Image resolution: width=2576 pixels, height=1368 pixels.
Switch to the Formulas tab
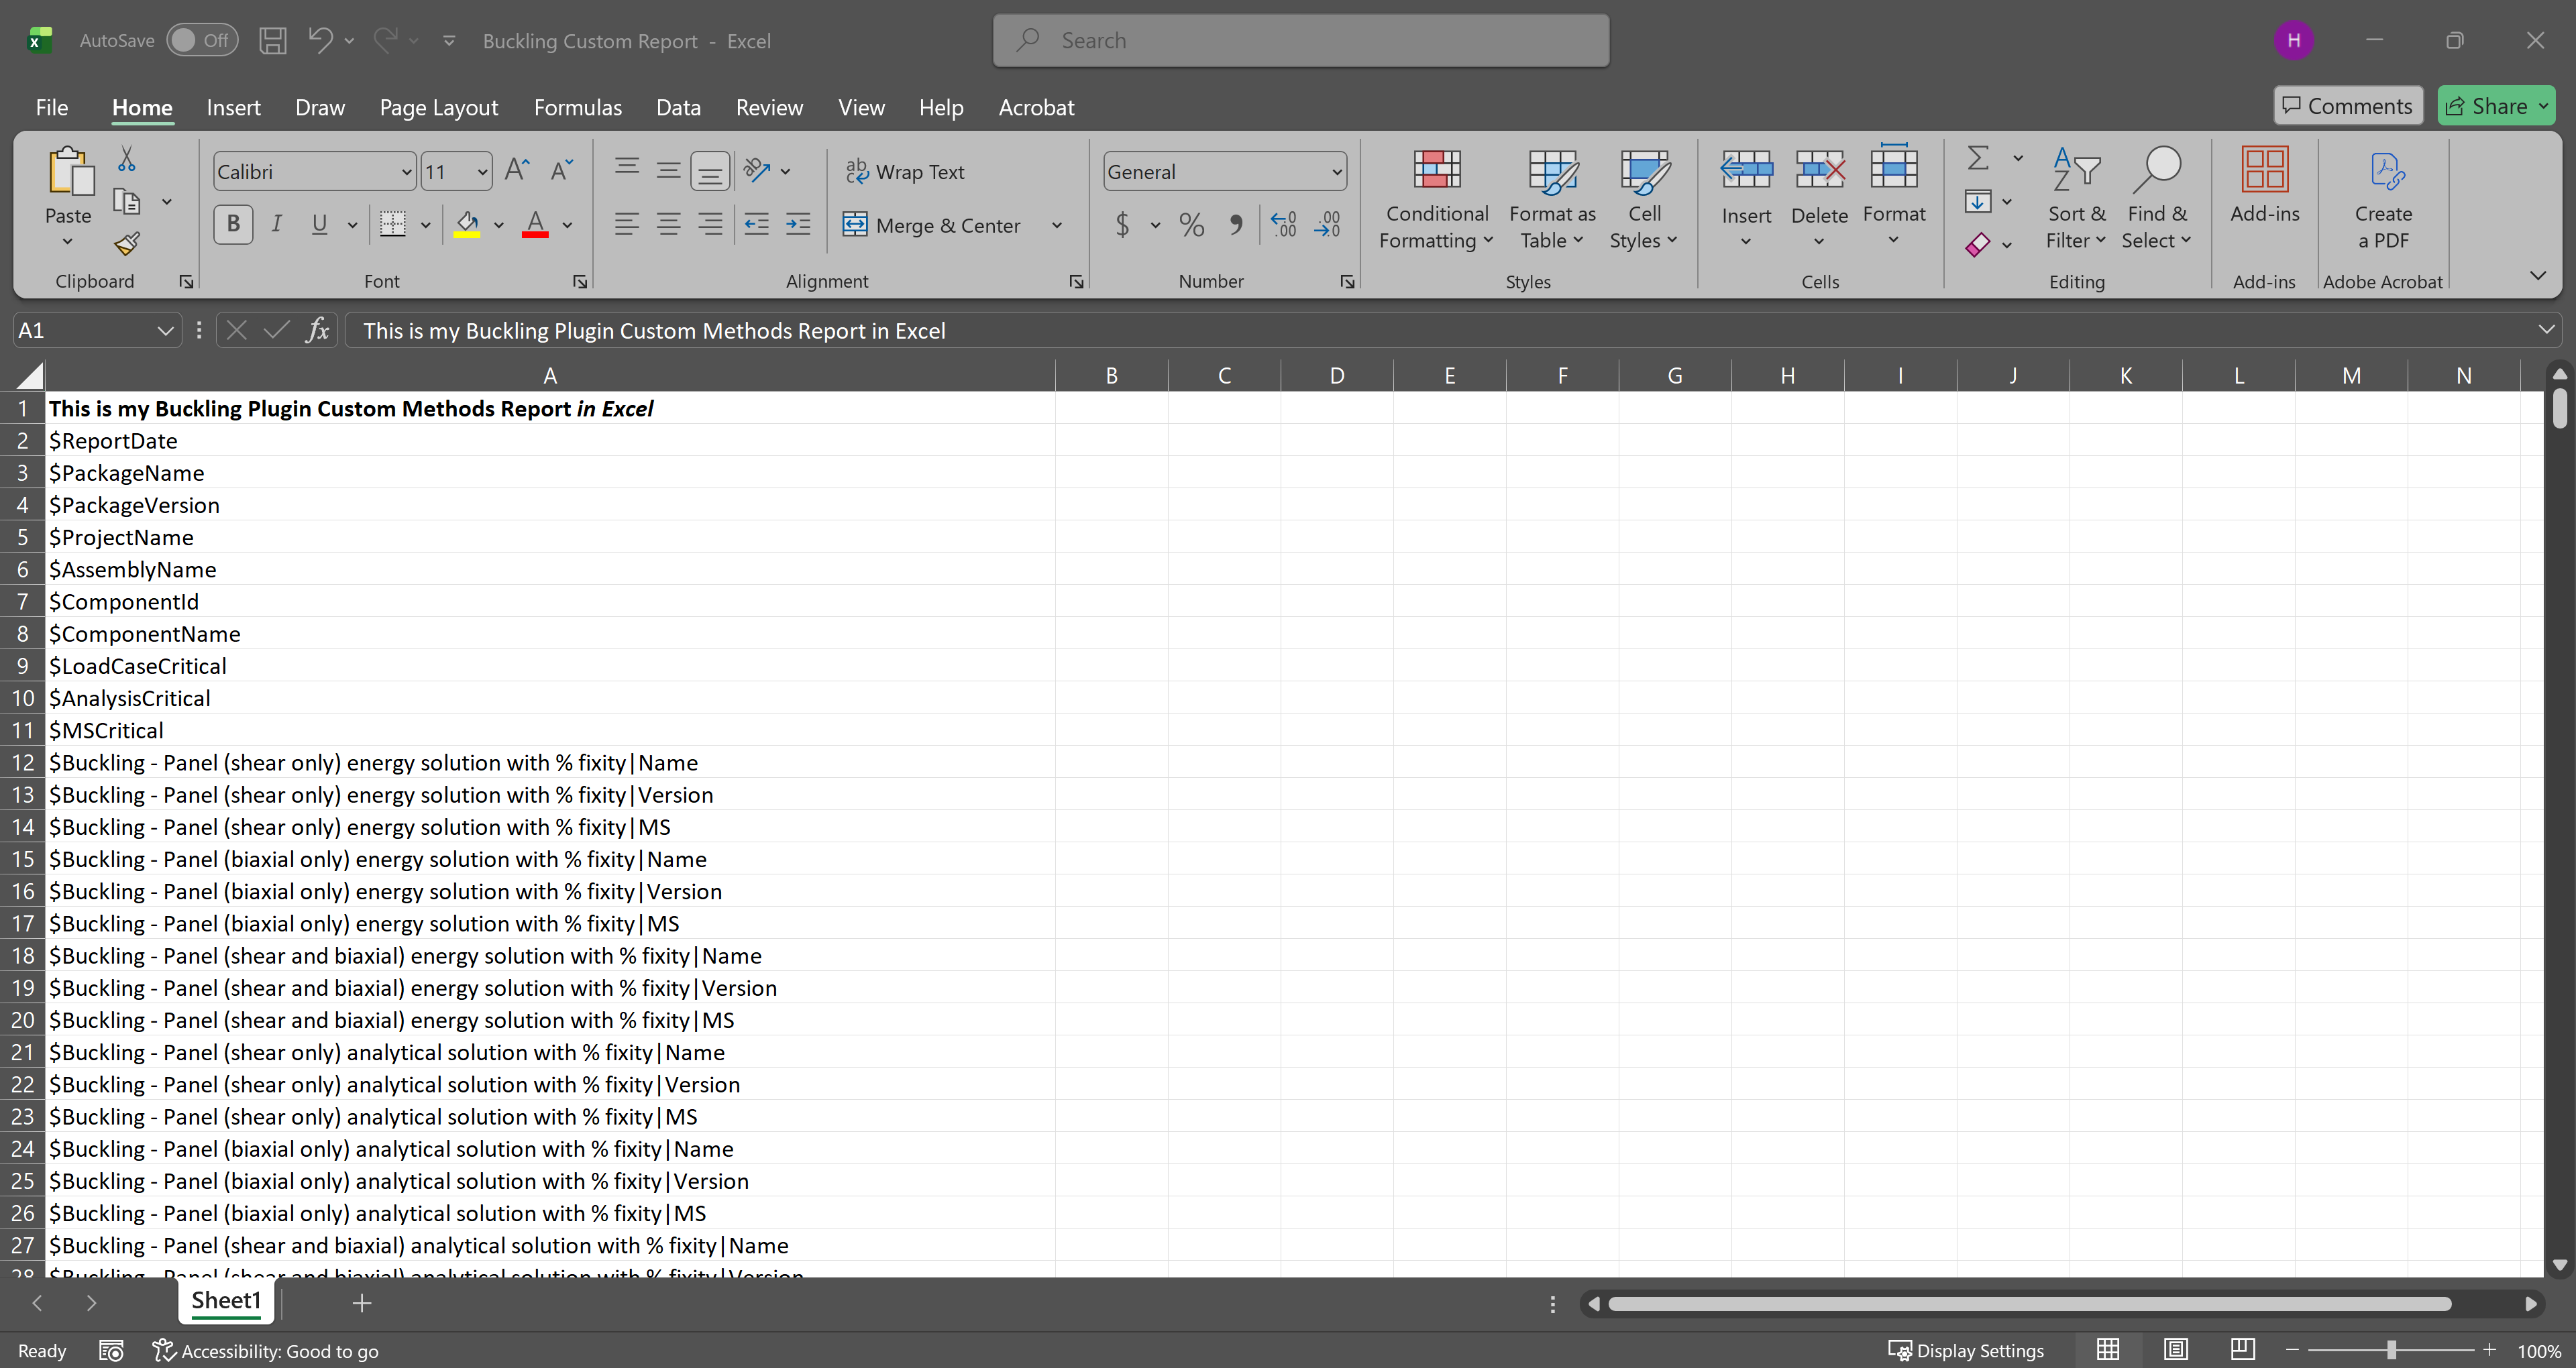578,107
